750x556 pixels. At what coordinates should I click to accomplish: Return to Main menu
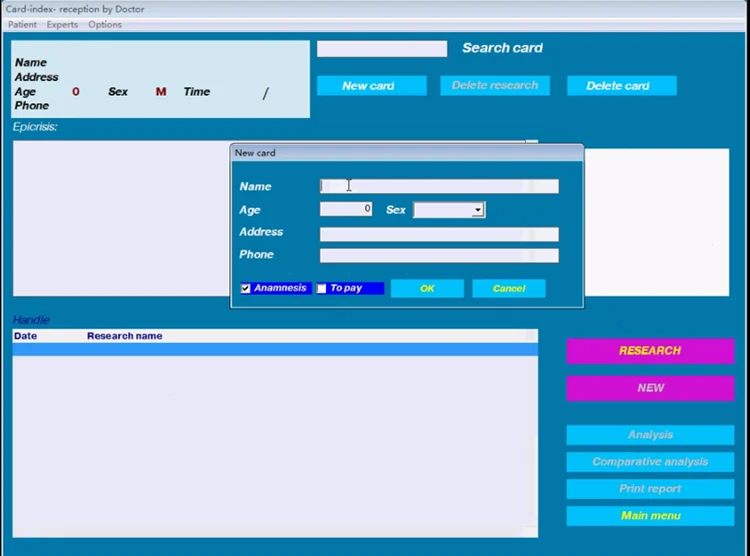[x=650, y=516]
